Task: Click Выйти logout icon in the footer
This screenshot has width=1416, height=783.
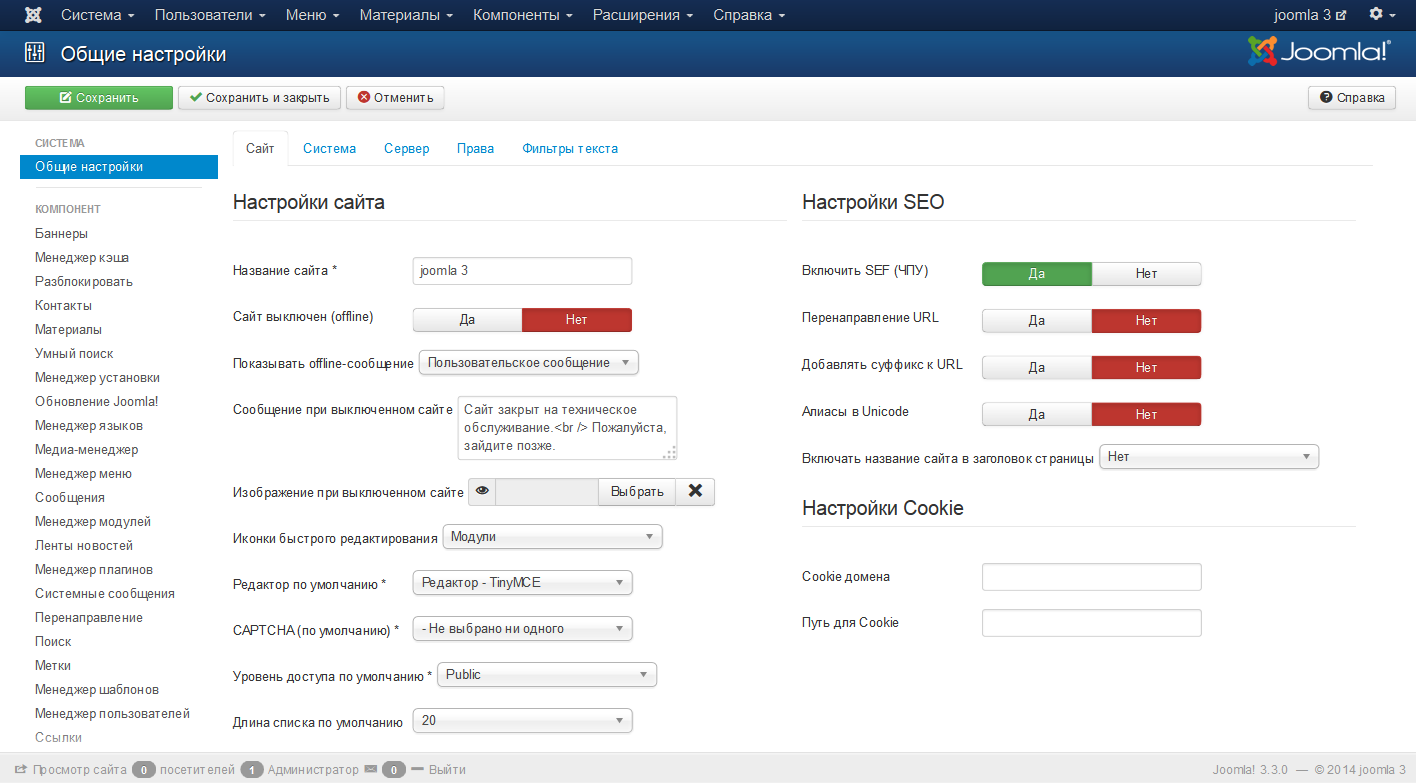Action: click(x=446, y=769)
